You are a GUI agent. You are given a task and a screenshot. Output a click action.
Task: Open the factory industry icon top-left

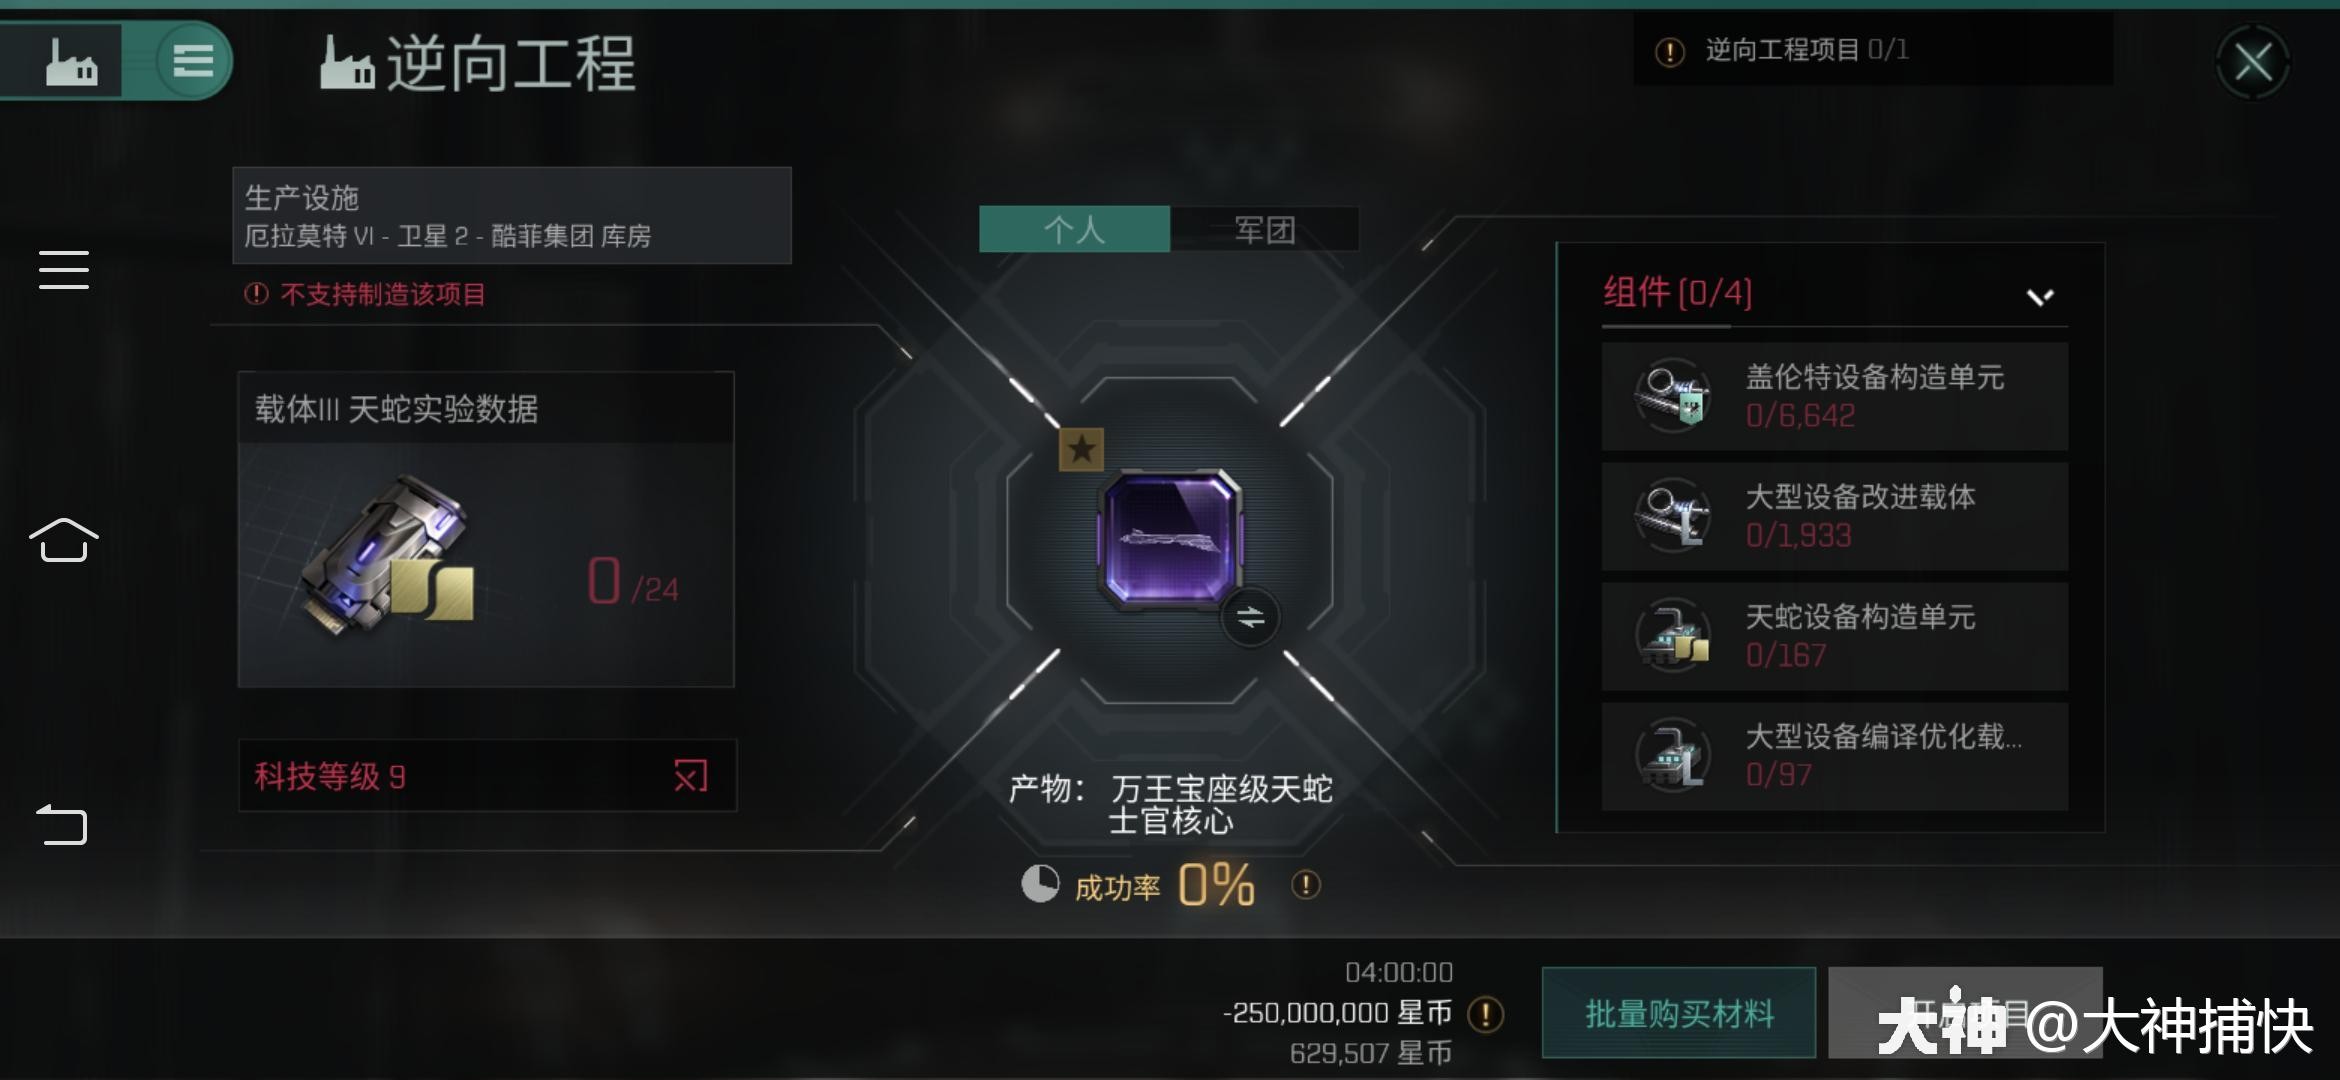tap(71, 62)
